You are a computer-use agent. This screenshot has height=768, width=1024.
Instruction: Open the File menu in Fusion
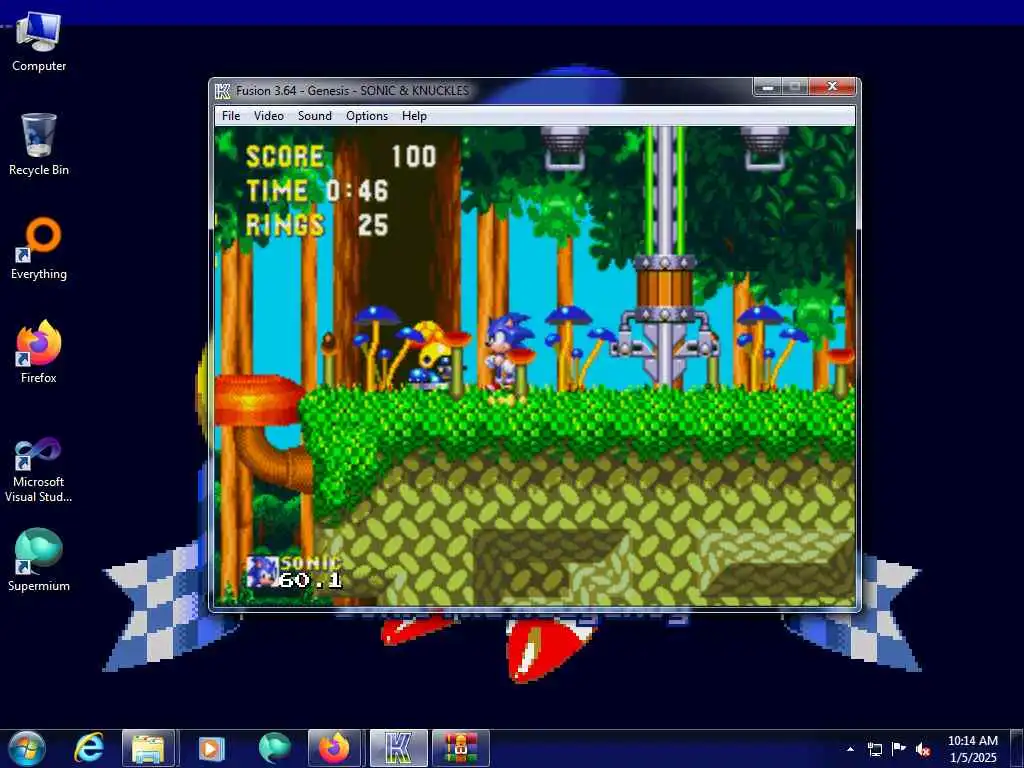(x=231, y=116)
